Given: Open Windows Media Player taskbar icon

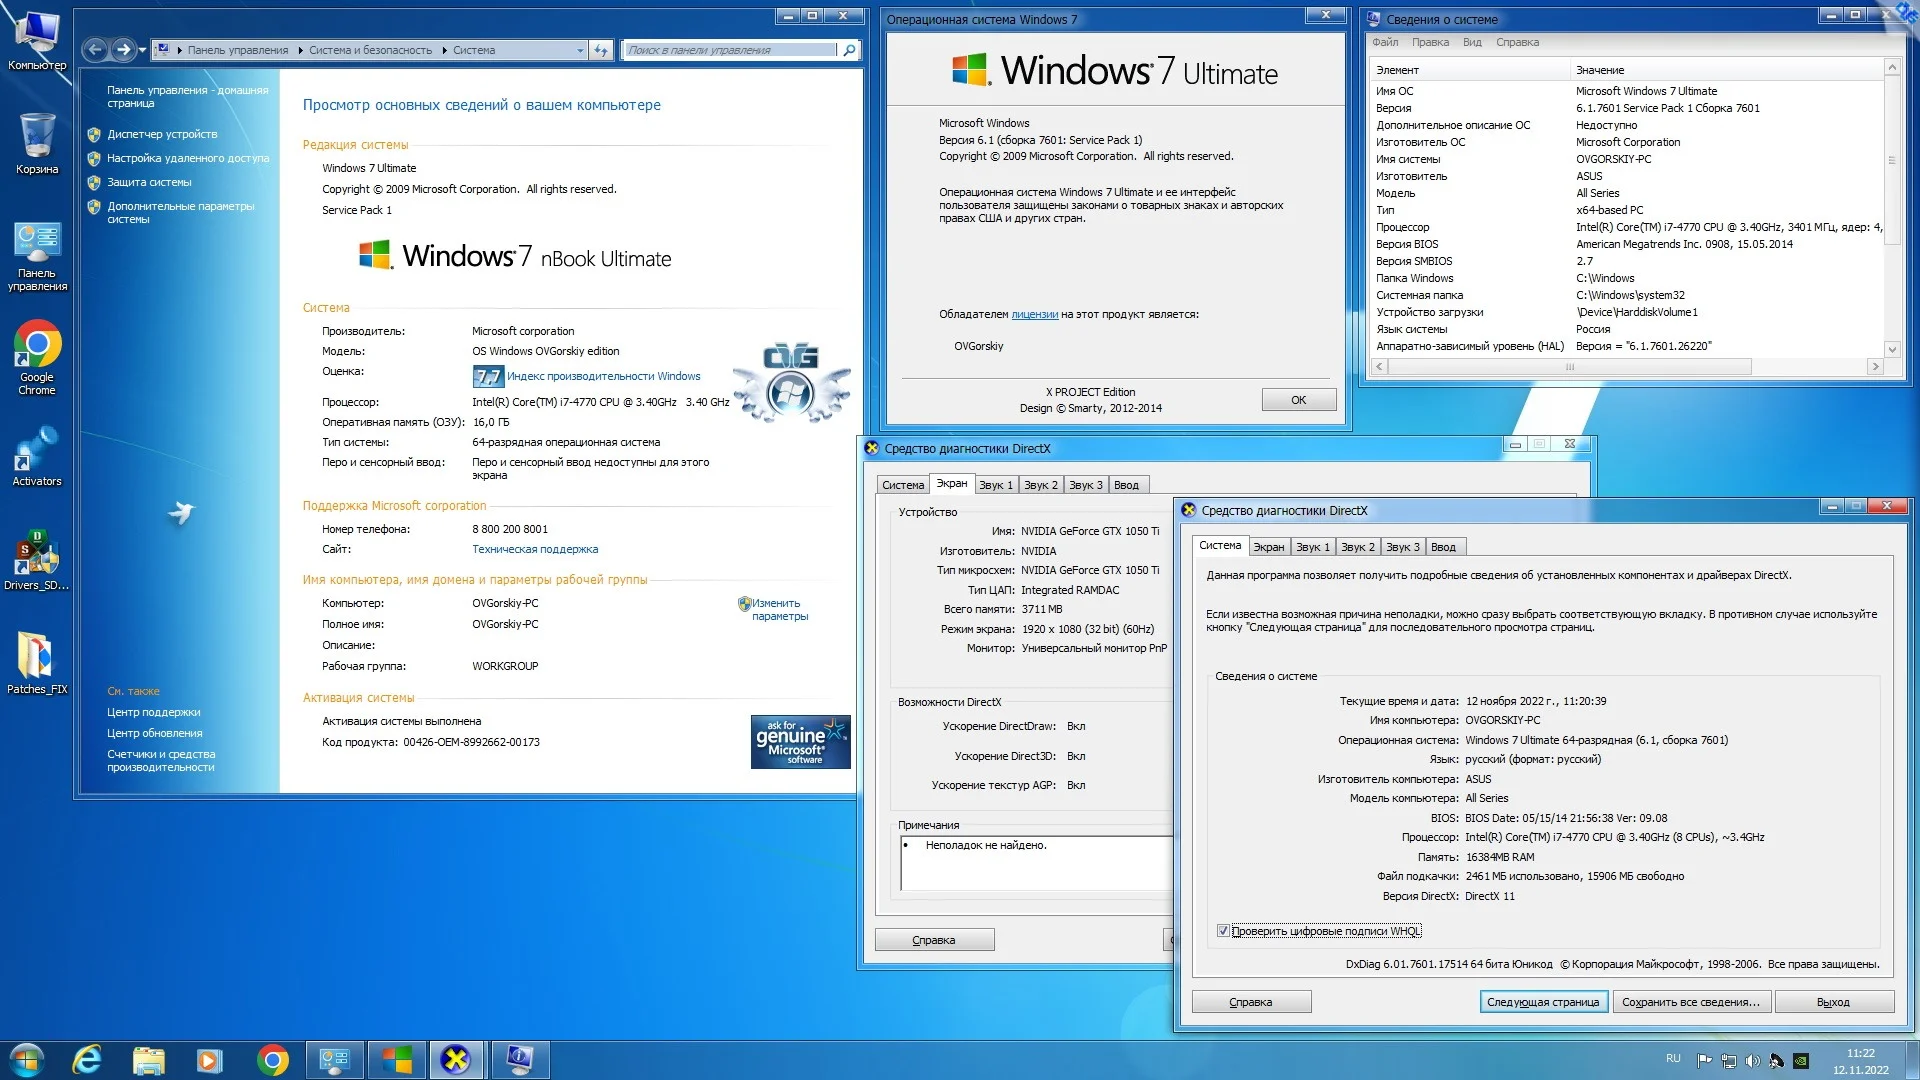Looking at the screenshot, I should tap(209, 1059).
